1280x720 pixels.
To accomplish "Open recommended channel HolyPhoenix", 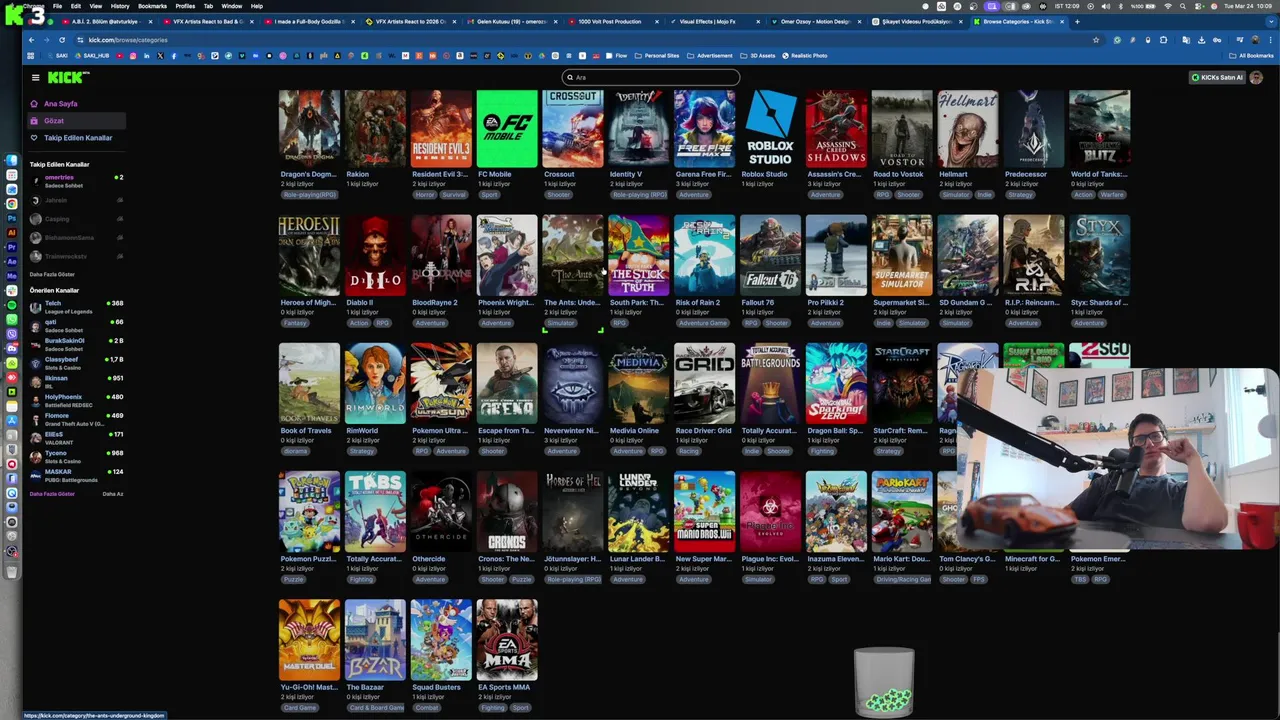I will point(77,401).
